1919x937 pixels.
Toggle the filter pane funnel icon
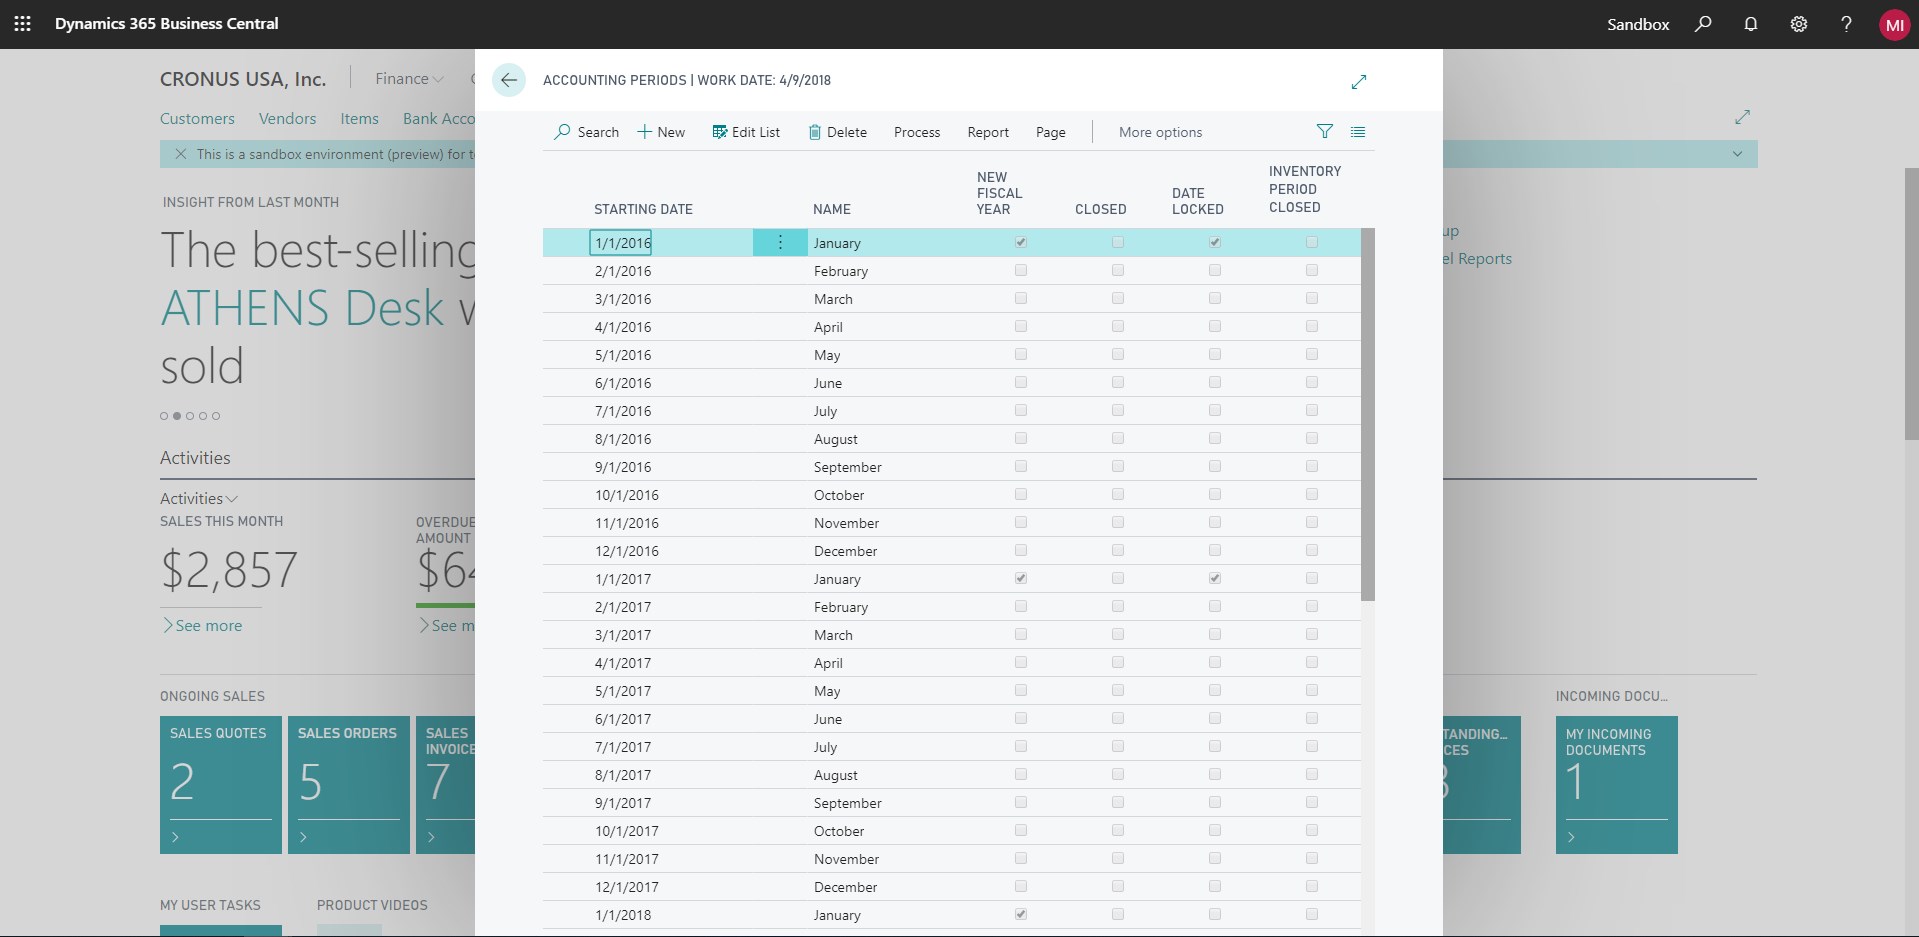point(1325,132)
